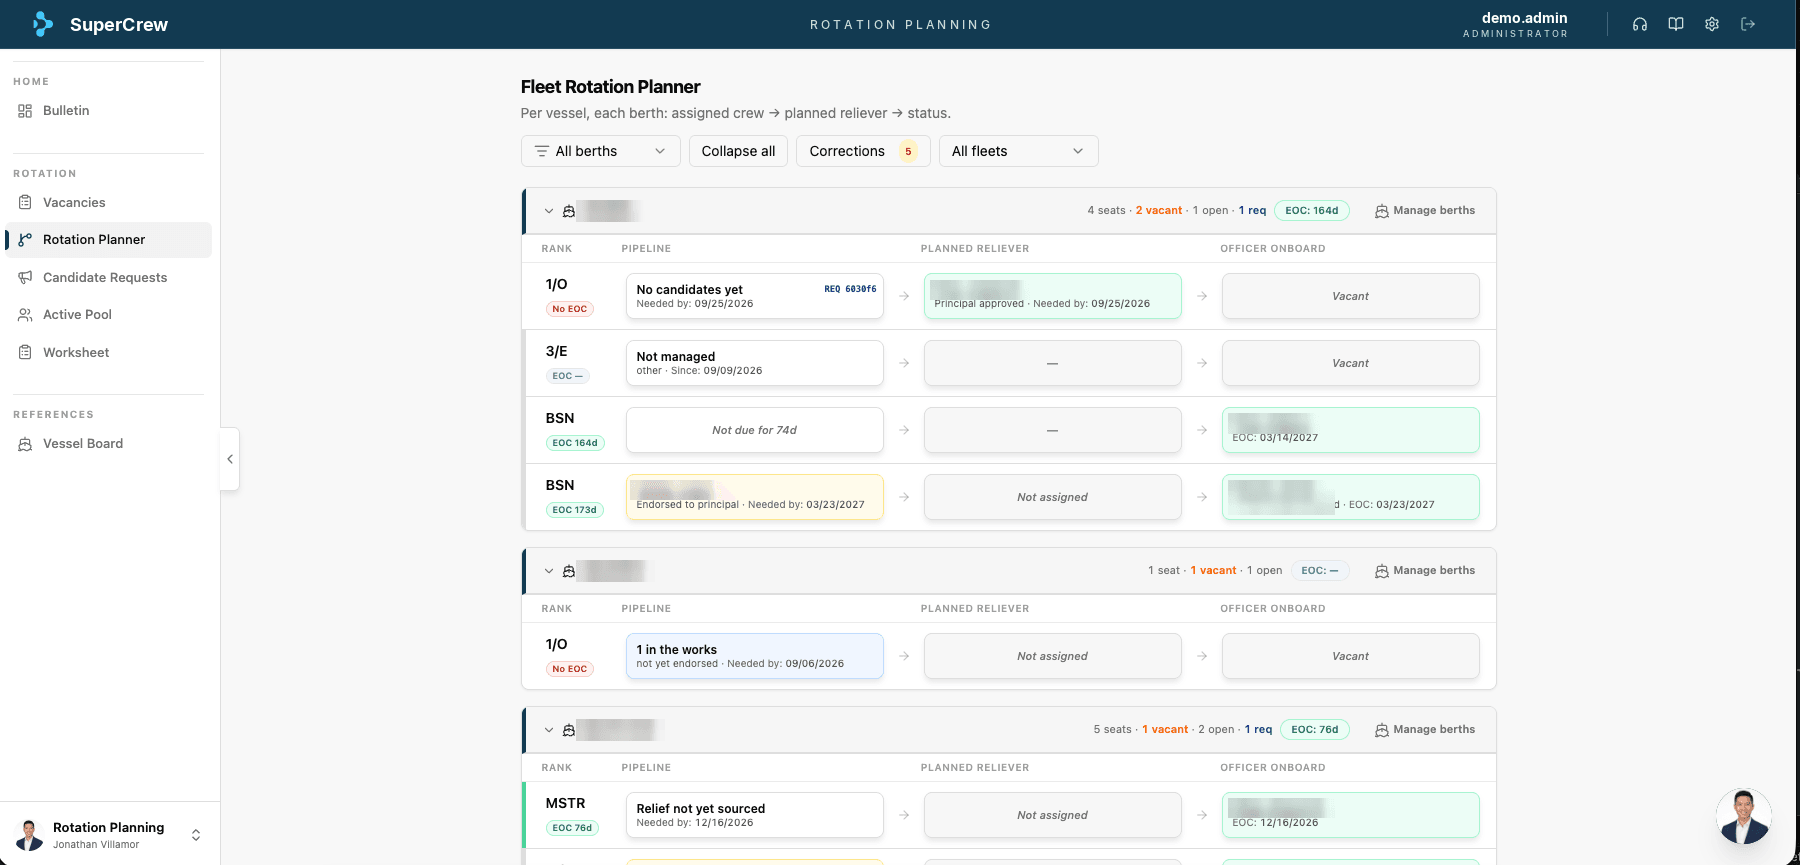
Task: Open Vessel Board reference
Action: coord(108,444)
